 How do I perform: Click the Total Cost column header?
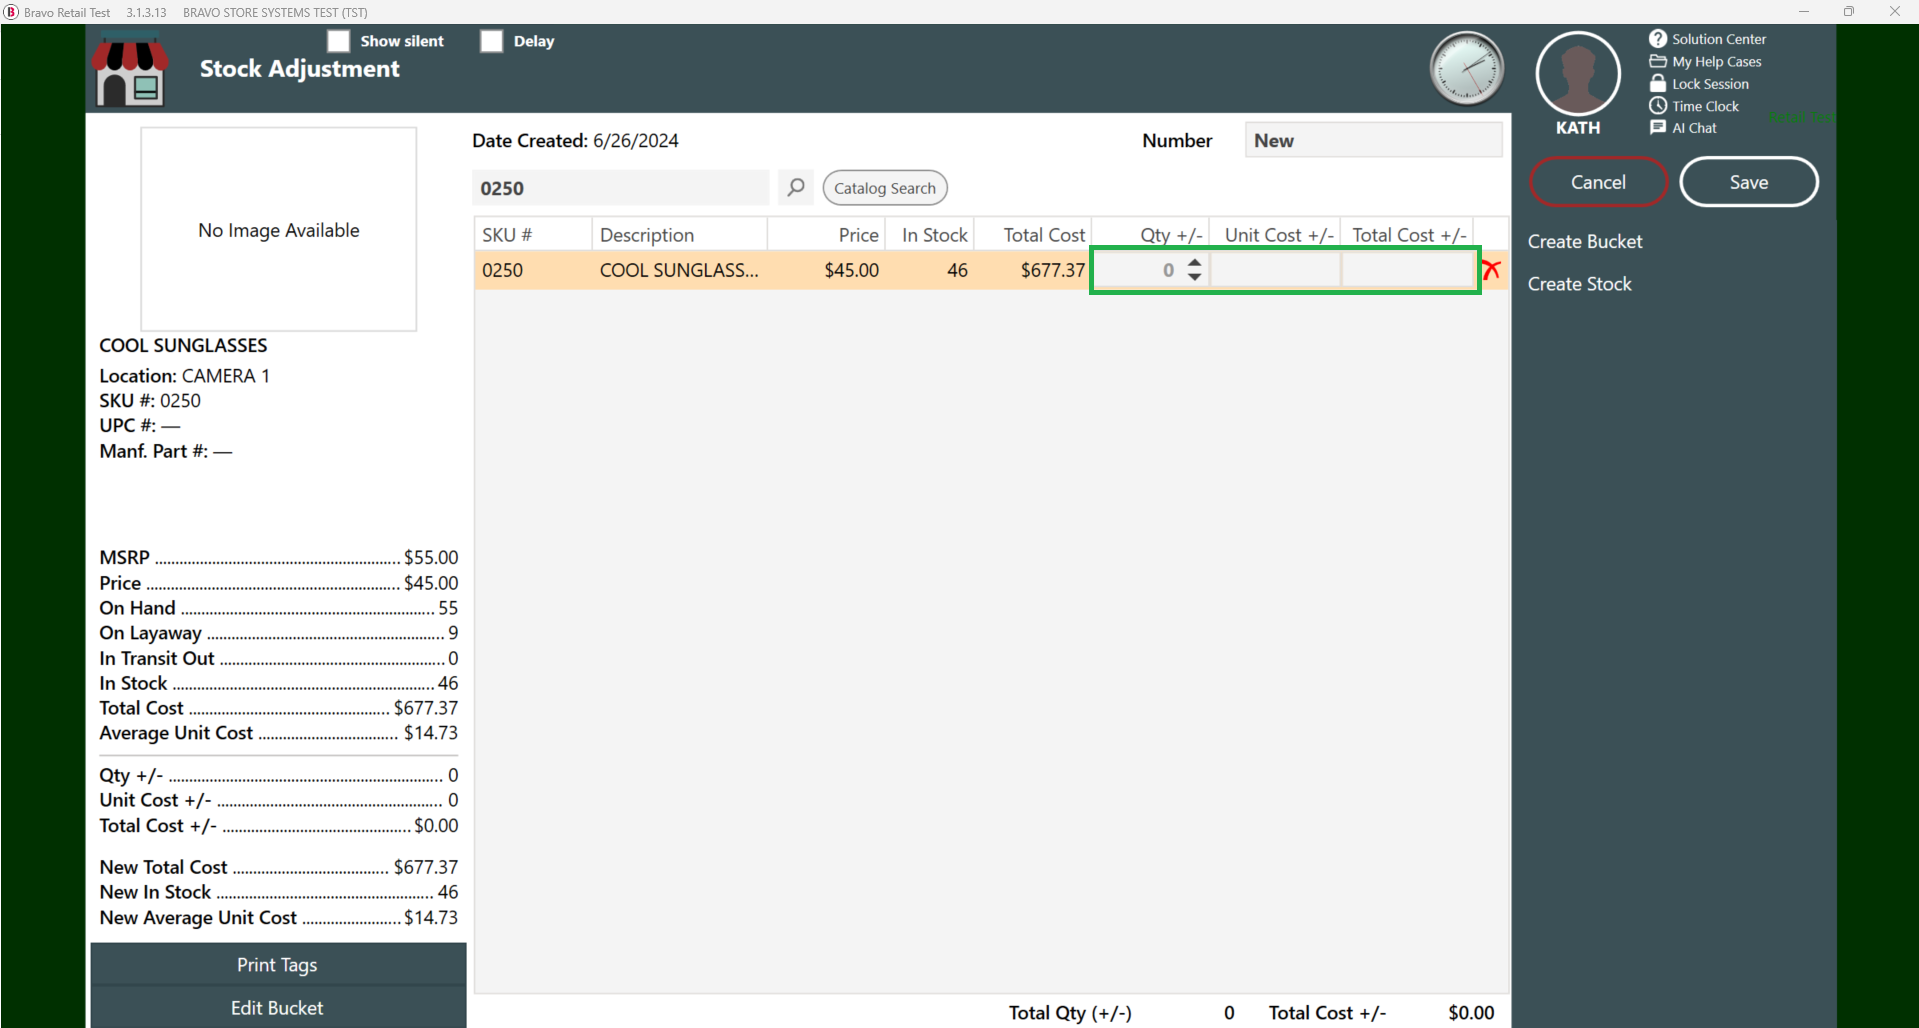1033,235
